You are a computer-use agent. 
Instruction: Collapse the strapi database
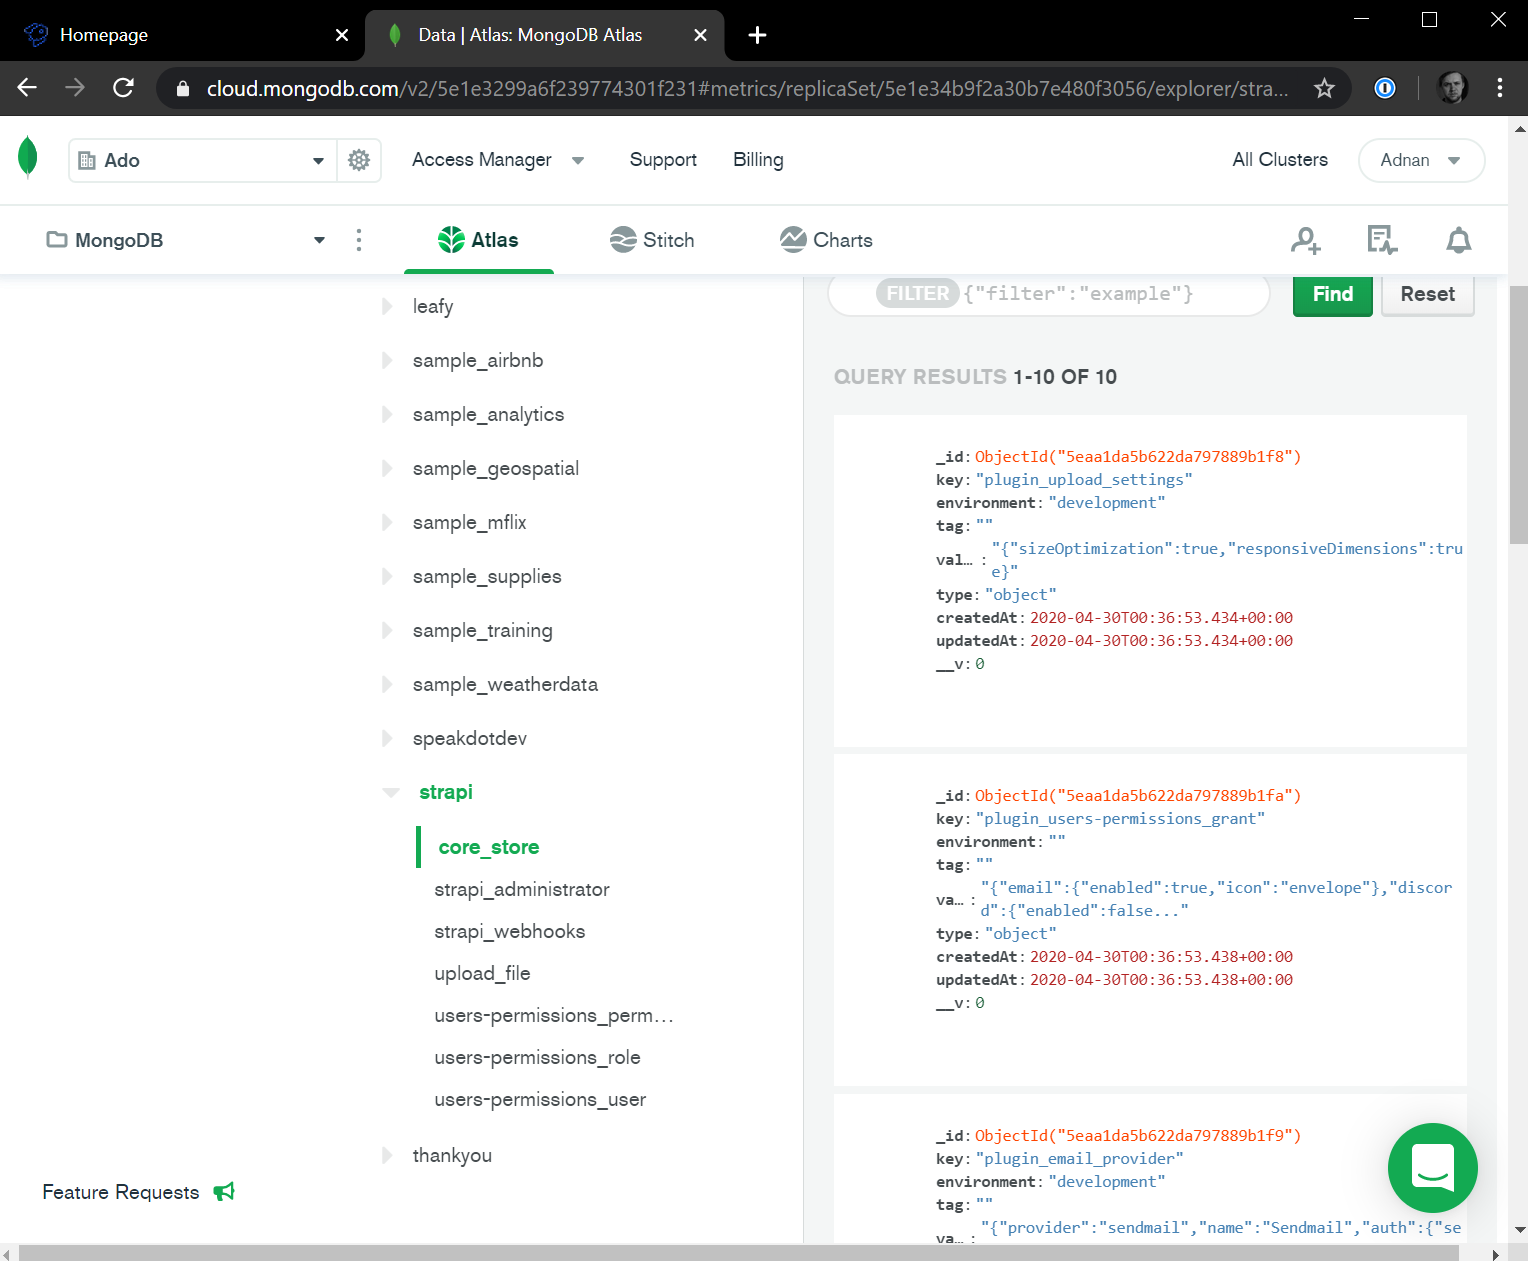click(x=390, y=792)
